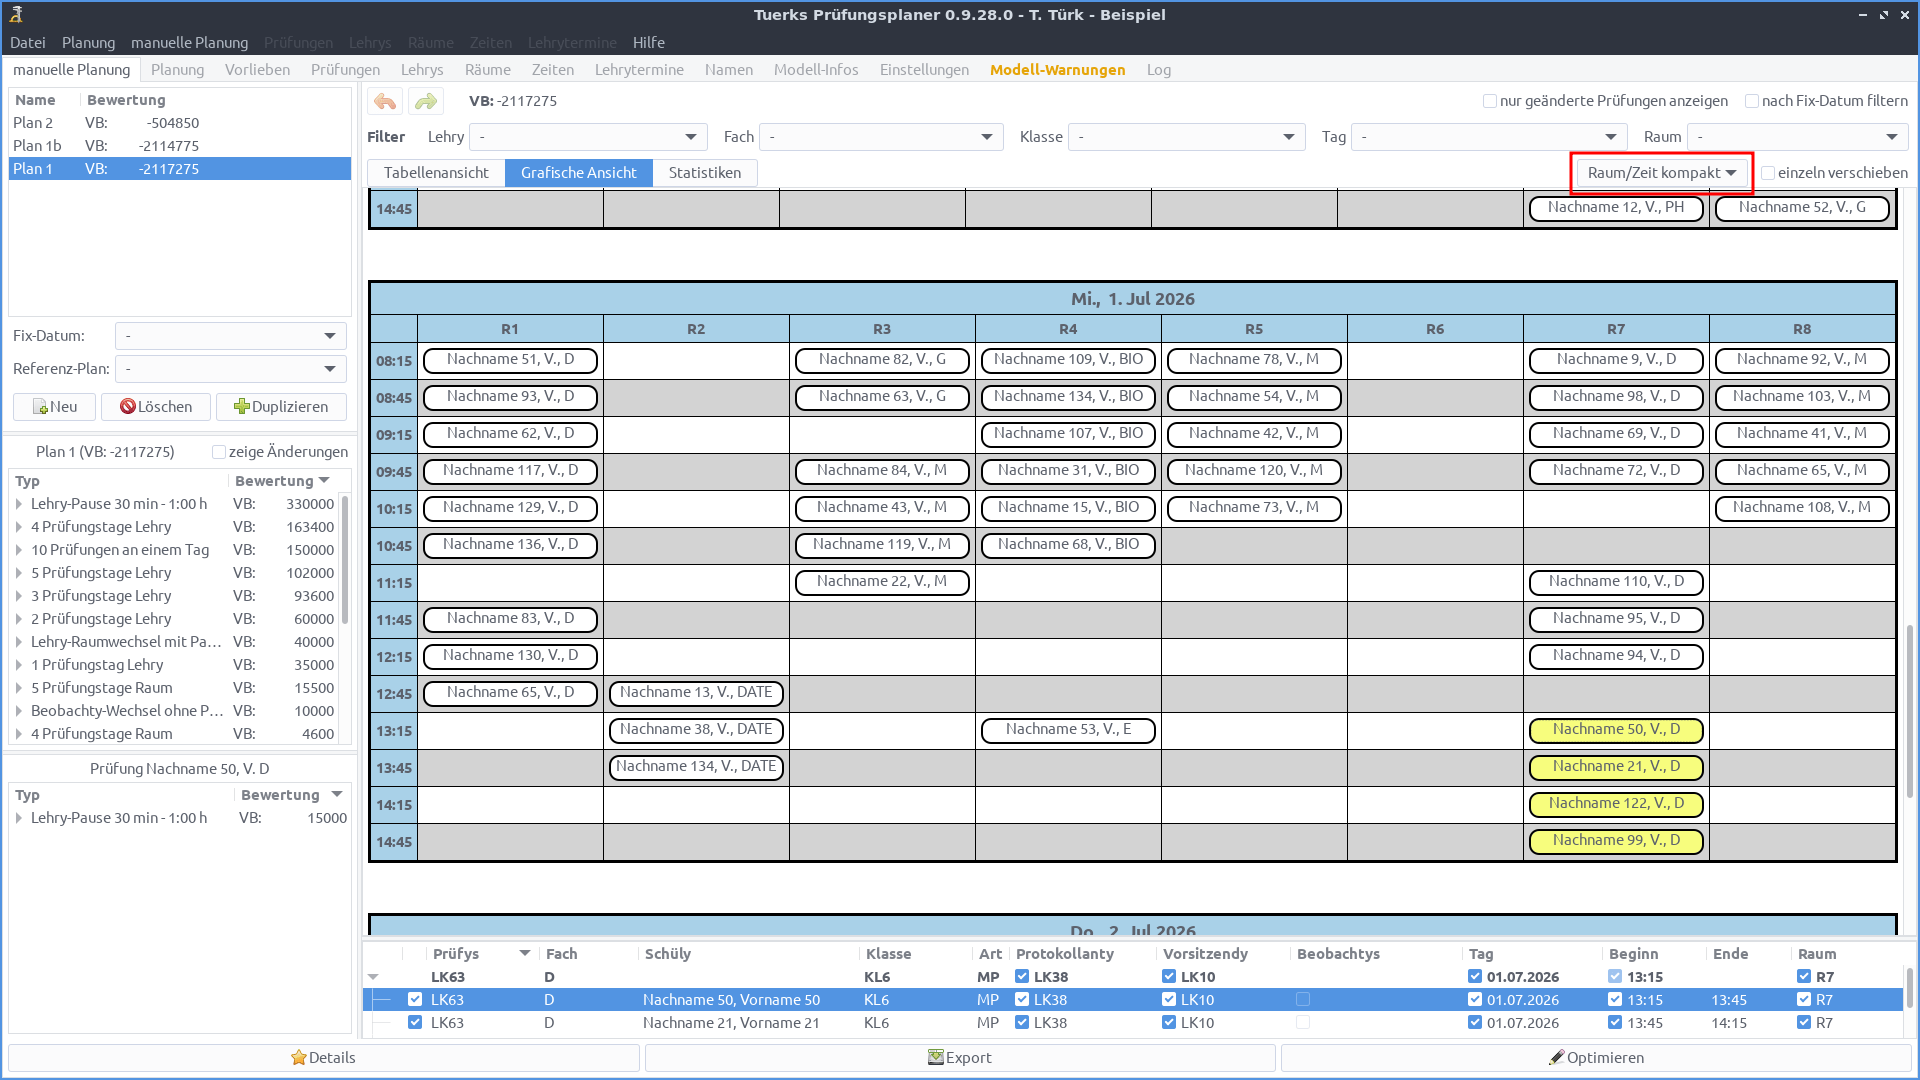Image resolution: width=1920 pixels, height=1080 pixels.
Task: Open the Lehry filter dropdown
Action: coord(588,137)
